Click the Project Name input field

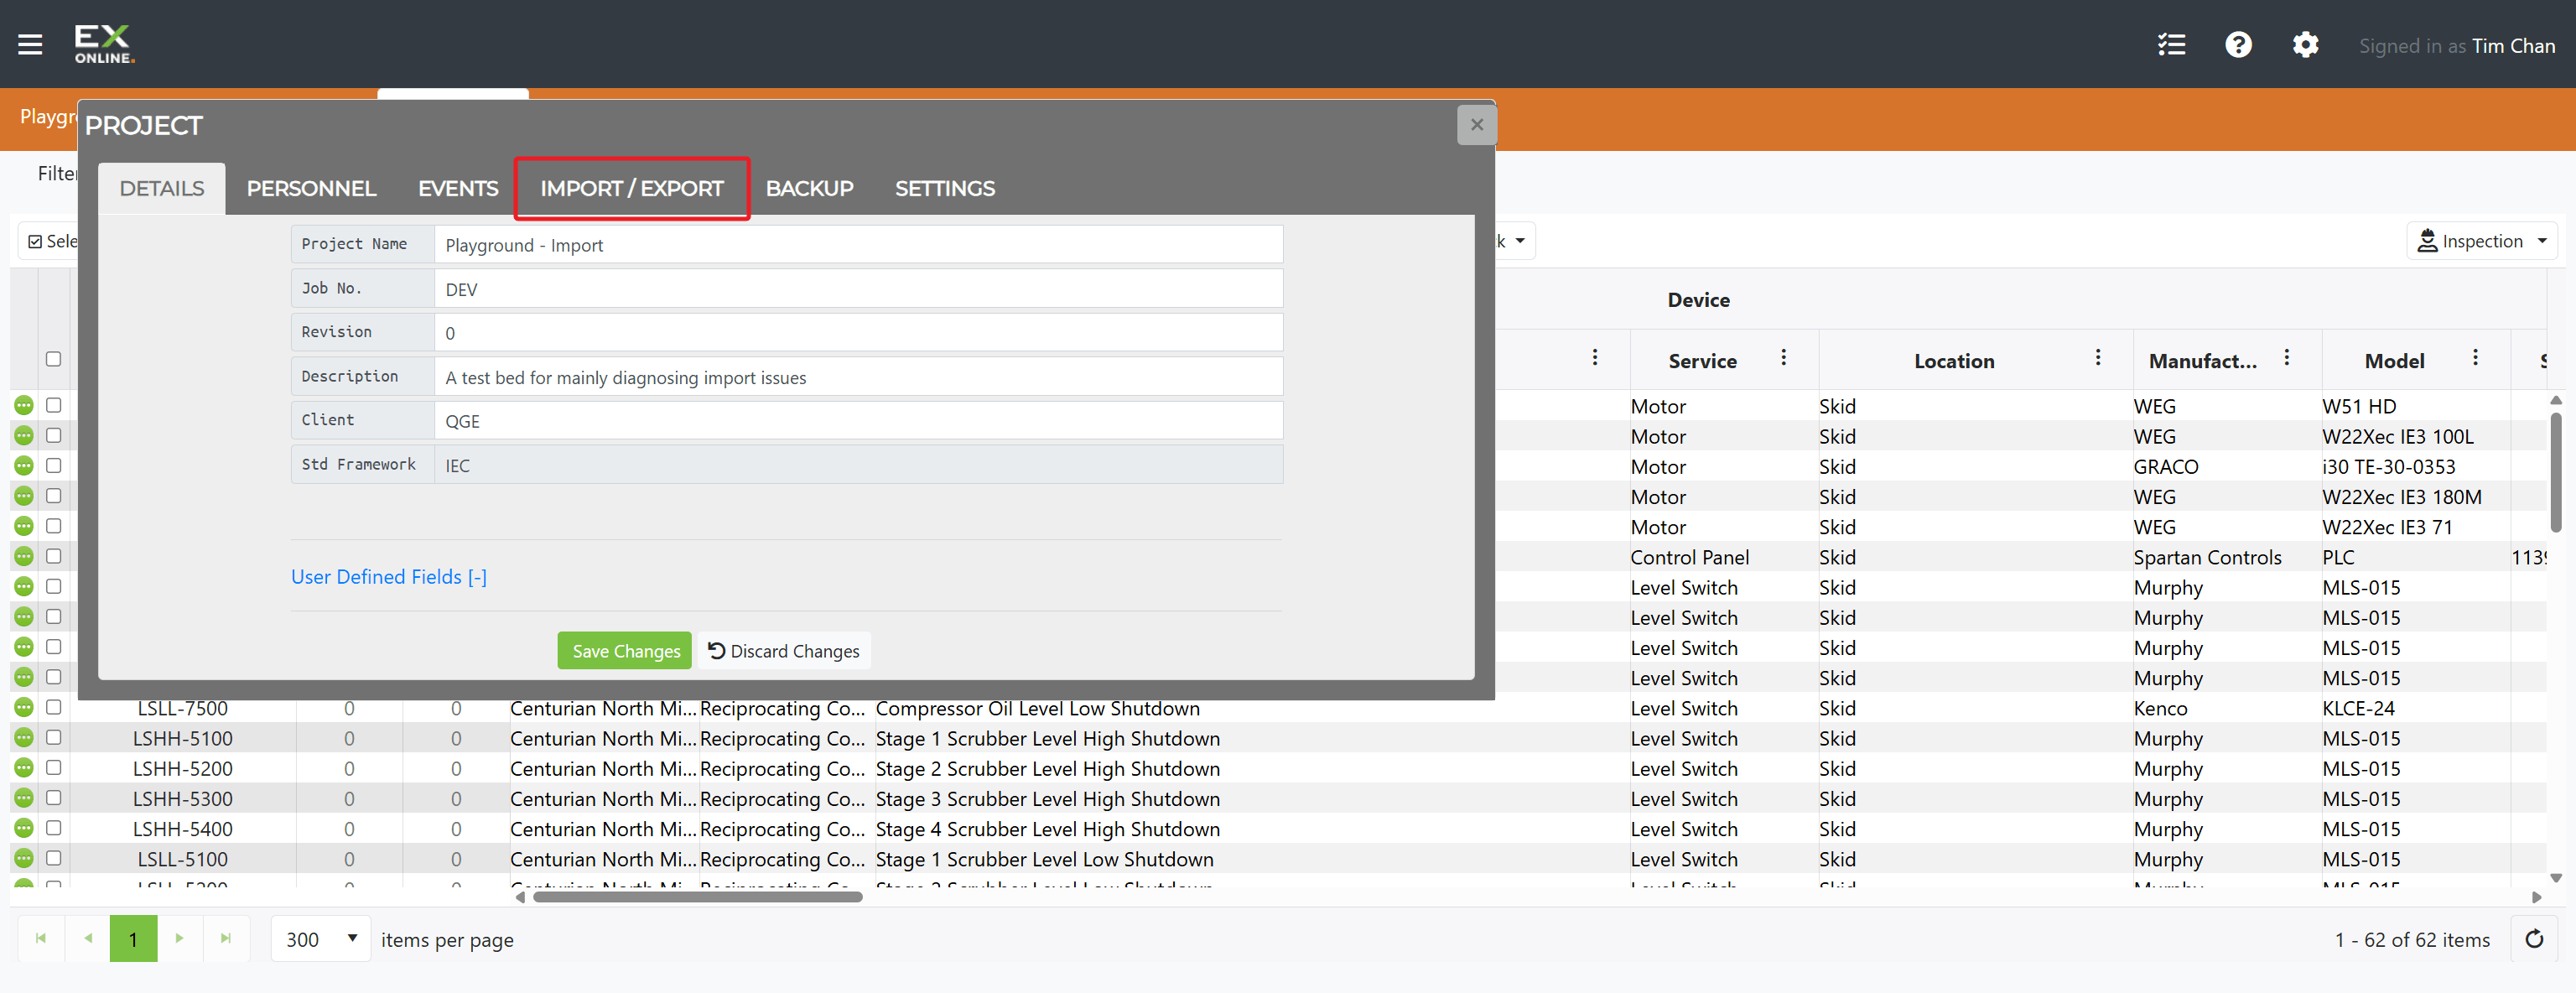click(858, 245)
